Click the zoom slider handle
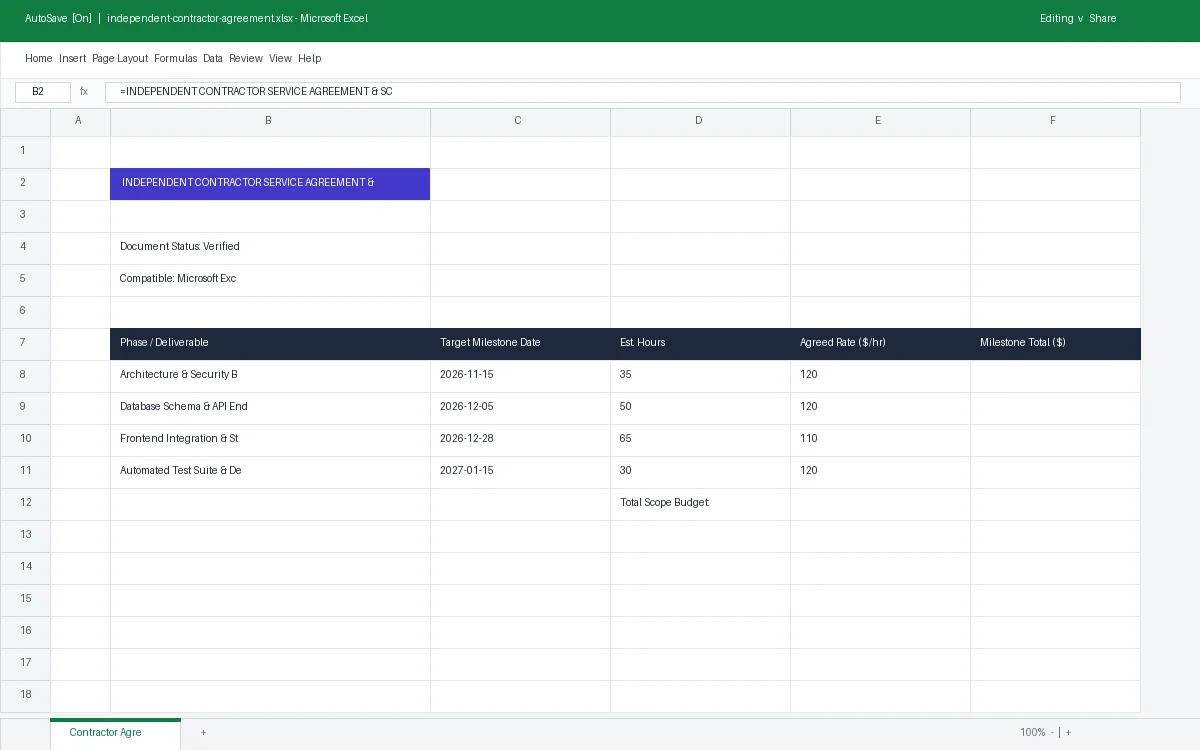 [1059, 733]
